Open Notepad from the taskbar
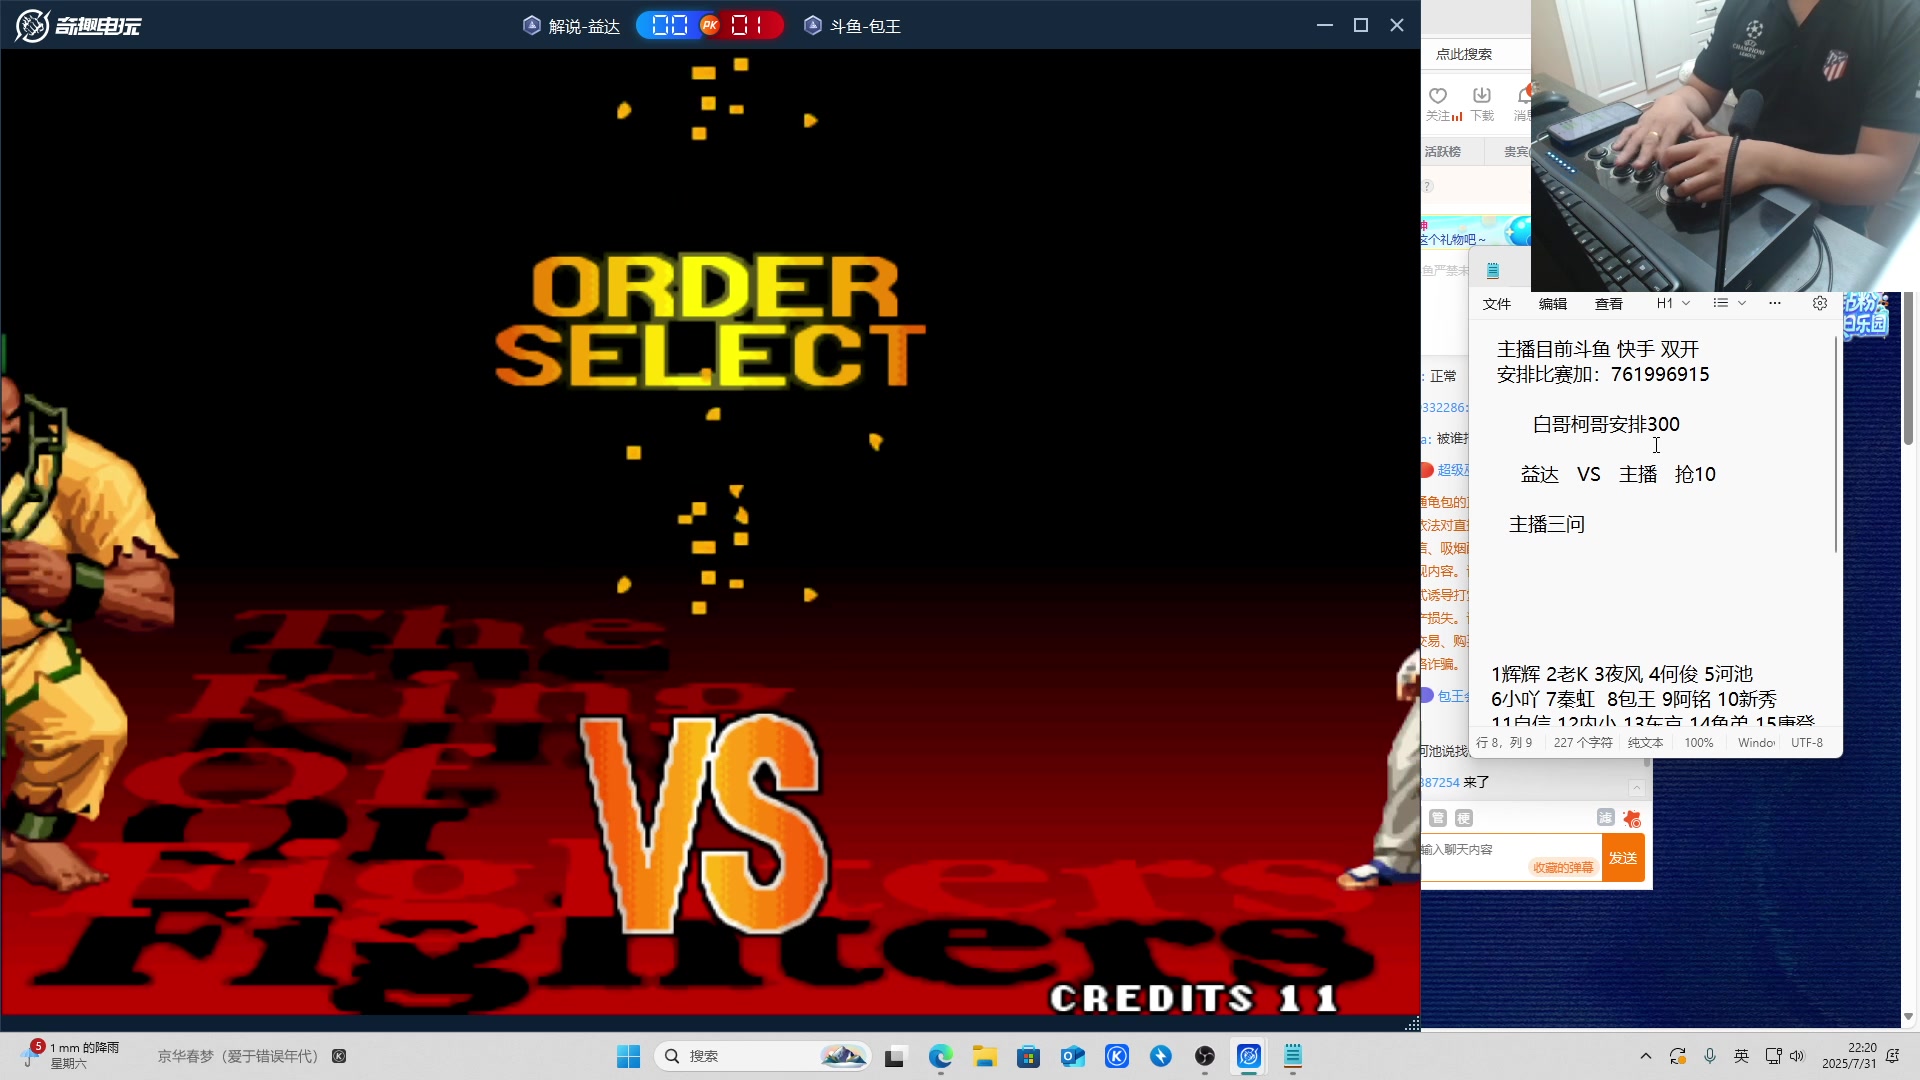 (x=1293, y=1056)
